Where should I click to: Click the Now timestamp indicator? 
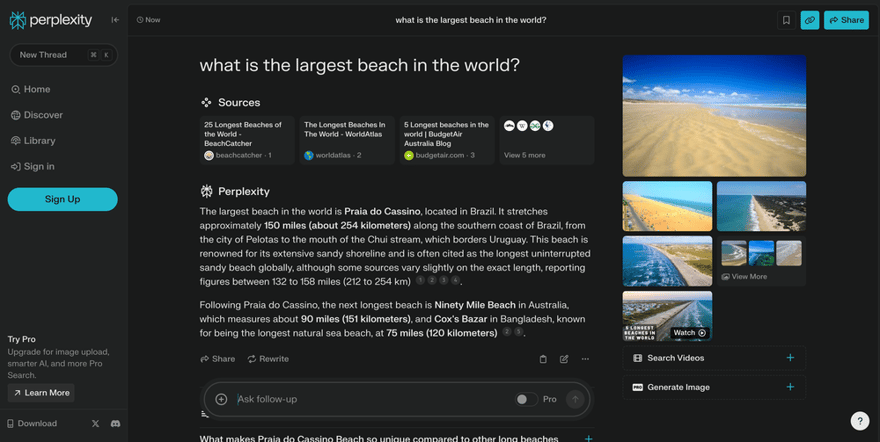coord(148,20)
